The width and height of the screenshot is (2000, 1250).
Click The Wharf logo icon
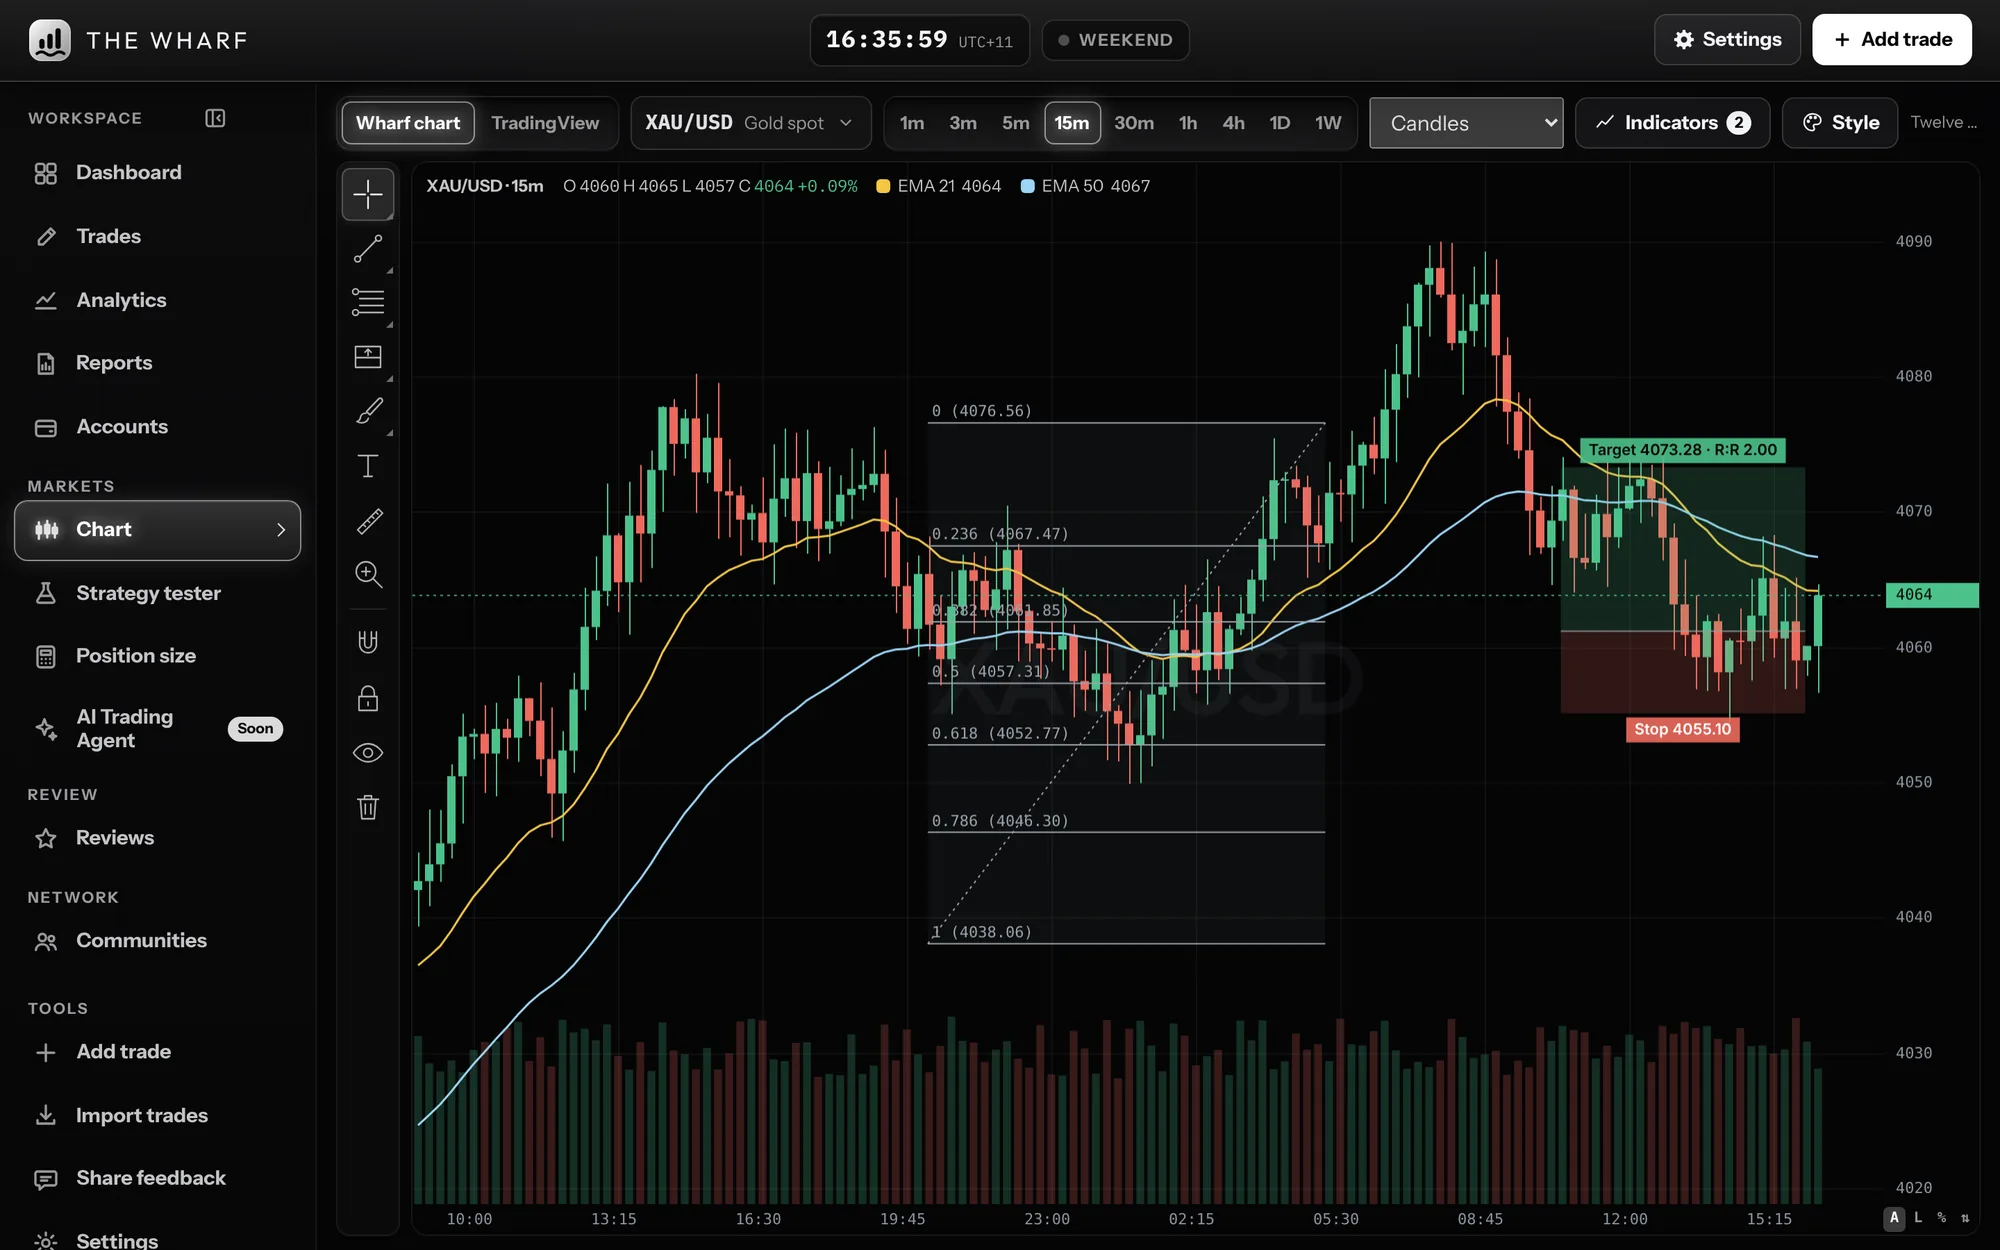(49, 40)
